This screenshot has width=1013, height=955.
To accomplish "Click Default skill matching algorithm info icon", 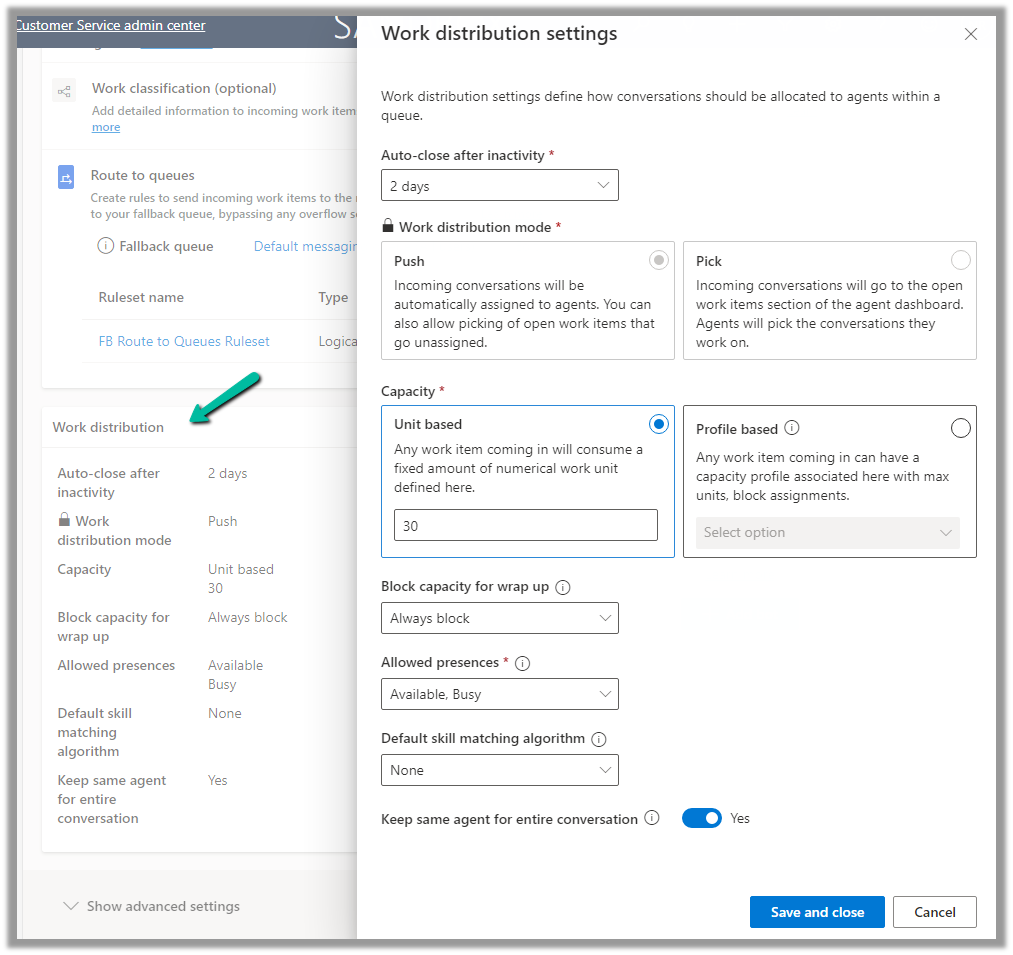I will (x=599, y=739).
